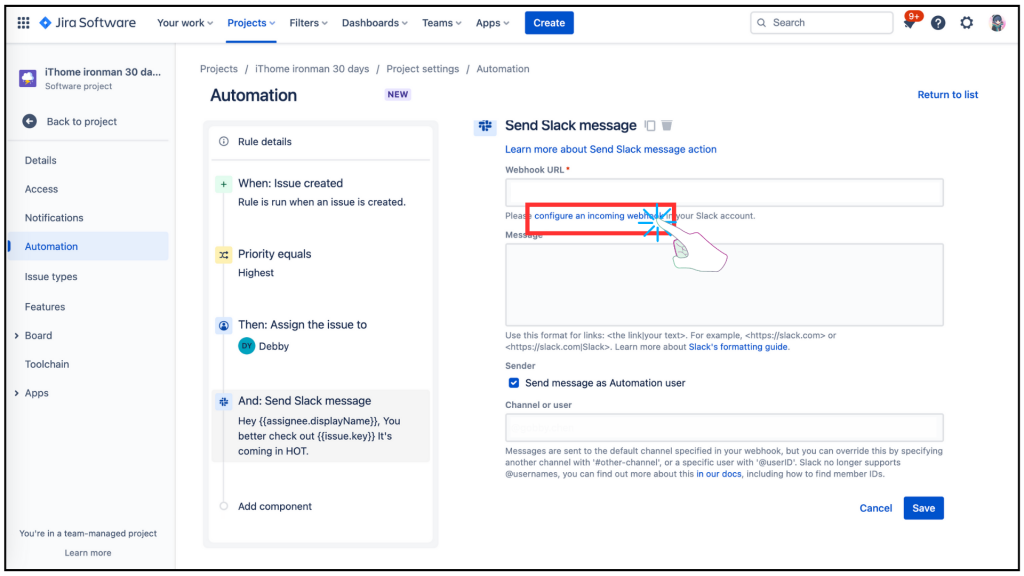Viewport: 1024px width, 576px height.
Task: Click Add component
Action: coord(274,506)
